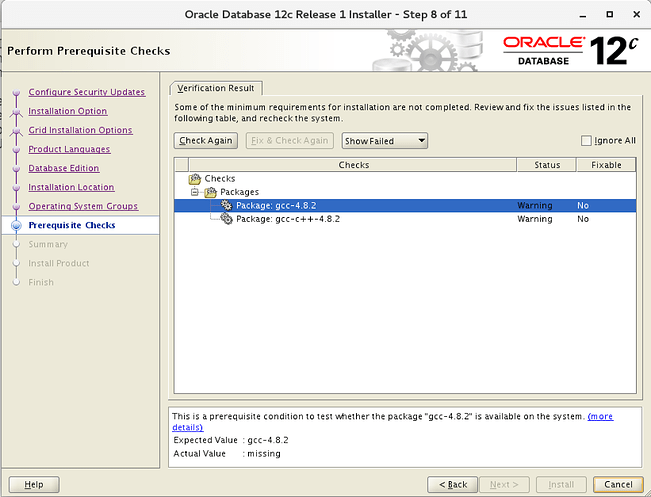Click the disabled Summary step
This screenshot has width=651, height=497.
pyautogui.click(x=48, y=245)
